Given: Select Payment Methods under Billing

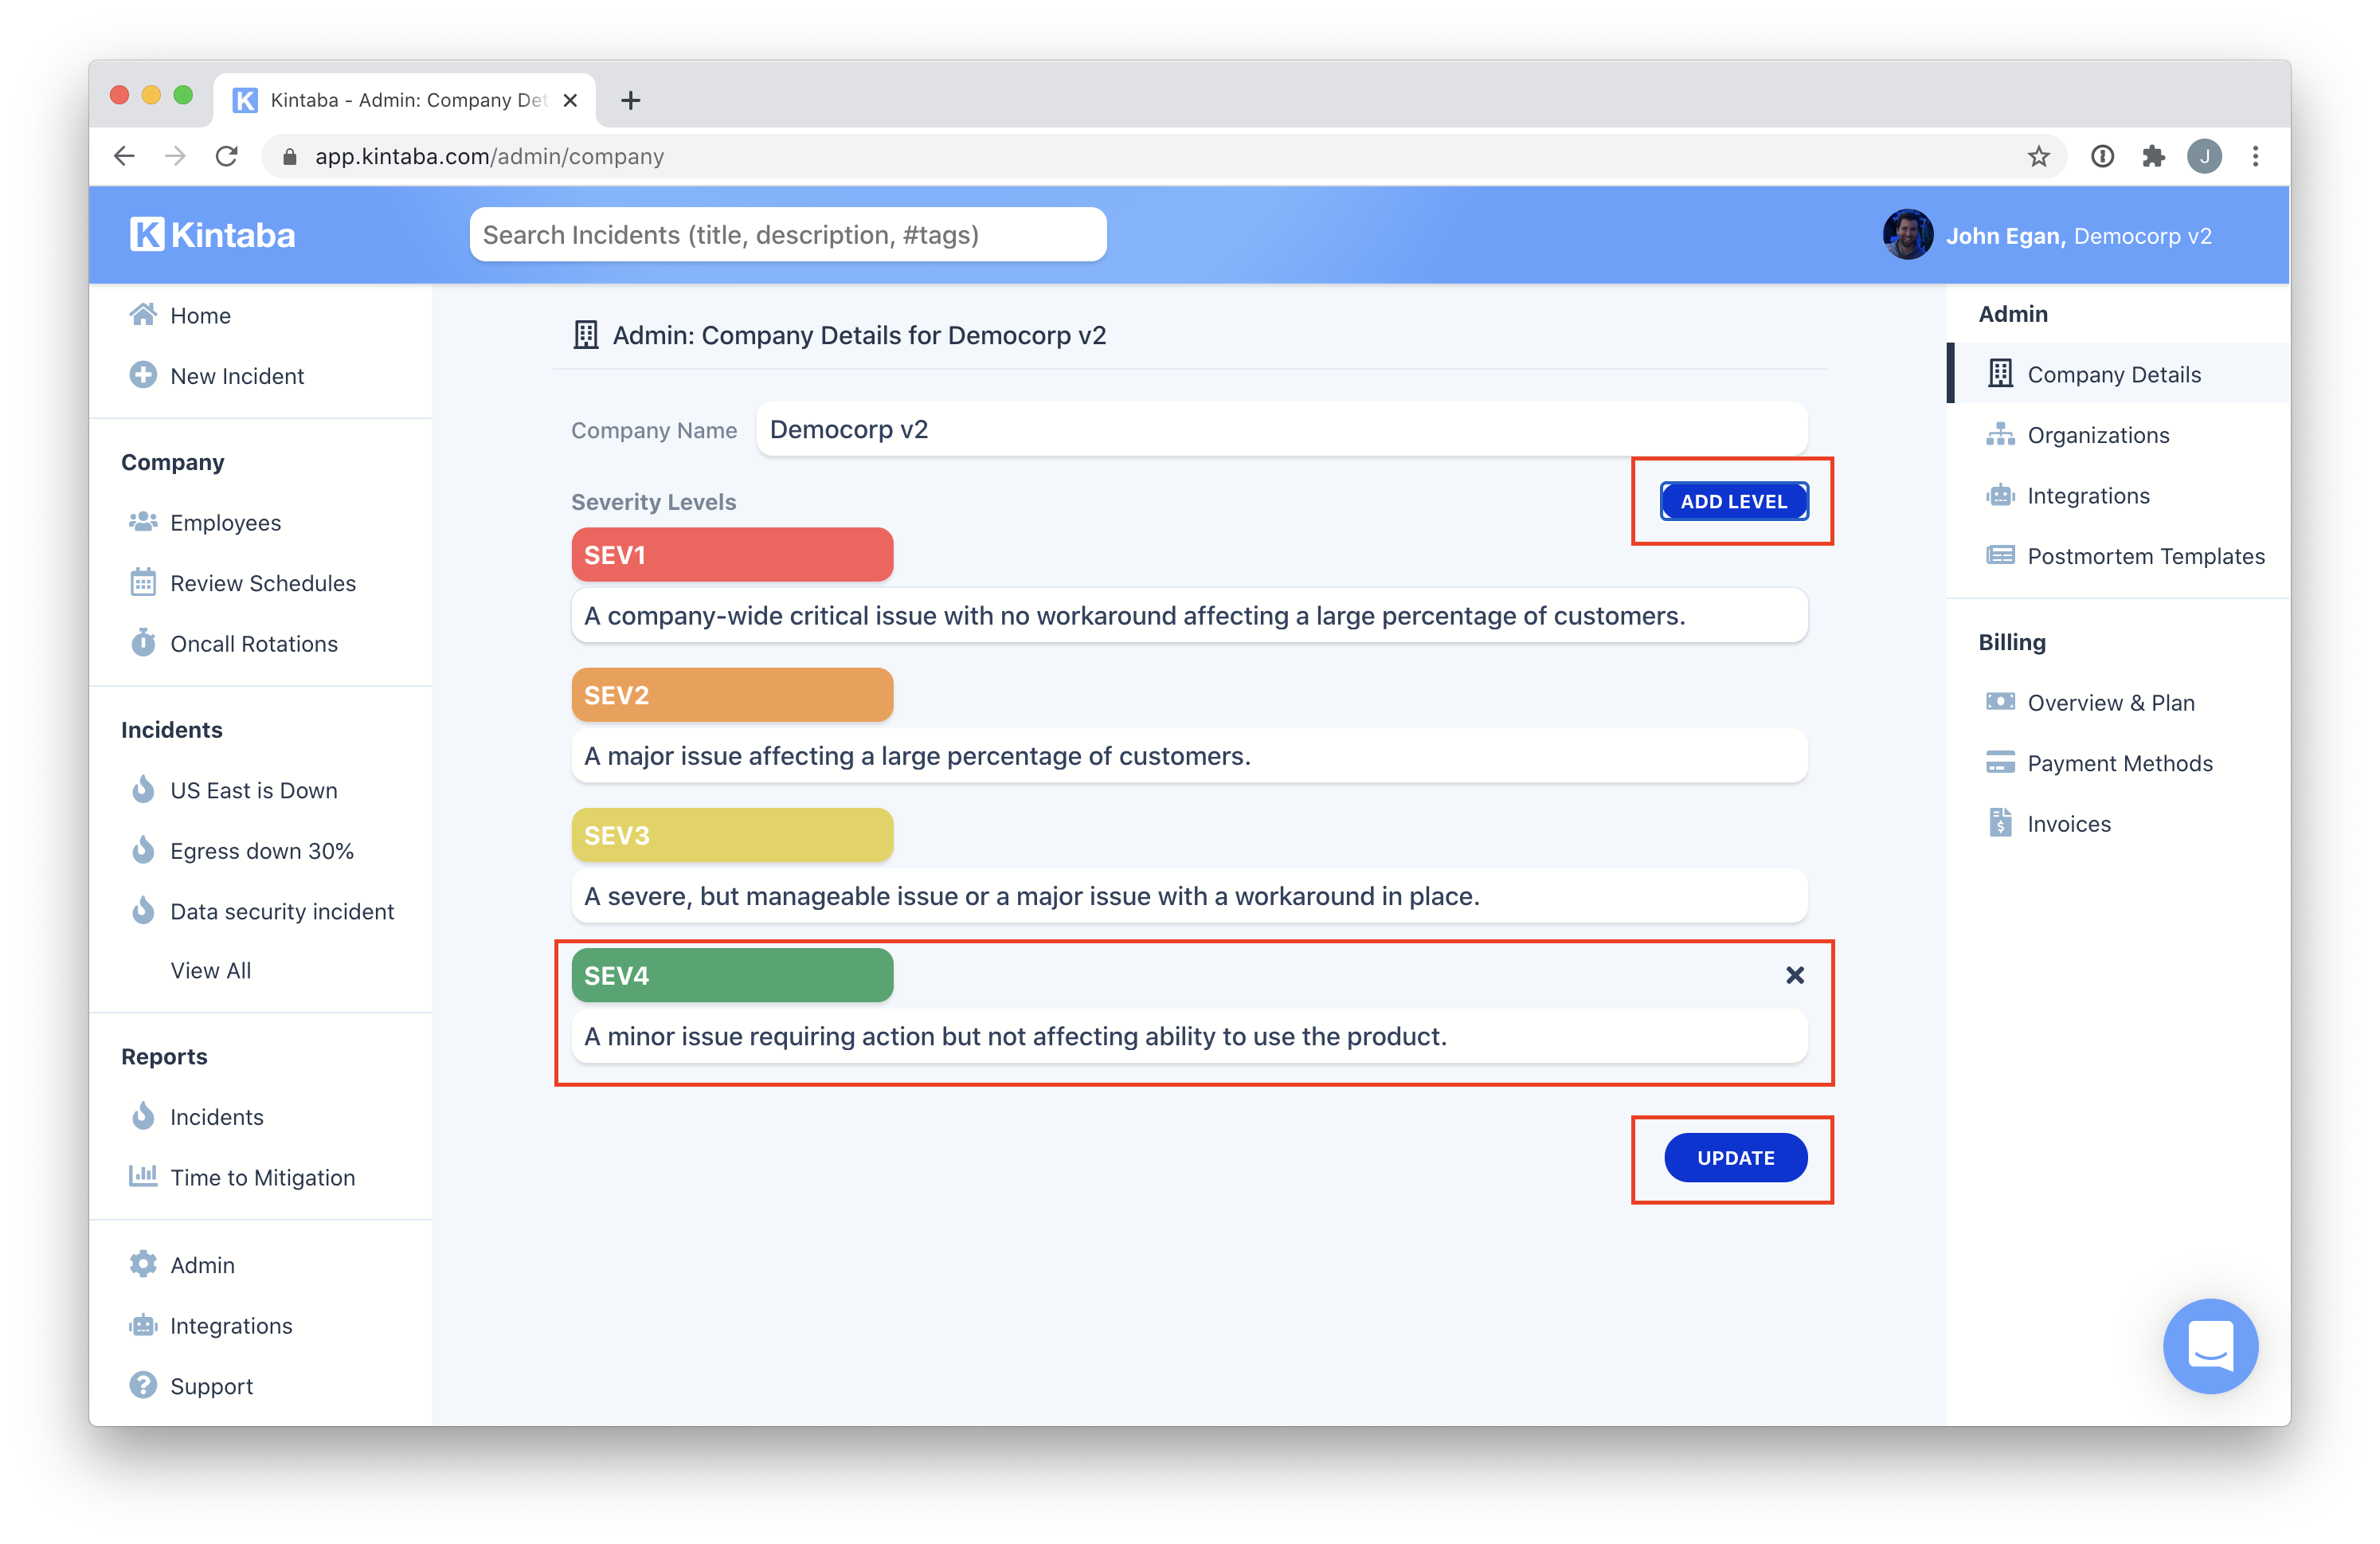Looking at the screenshot, I should coord(2119,763).
